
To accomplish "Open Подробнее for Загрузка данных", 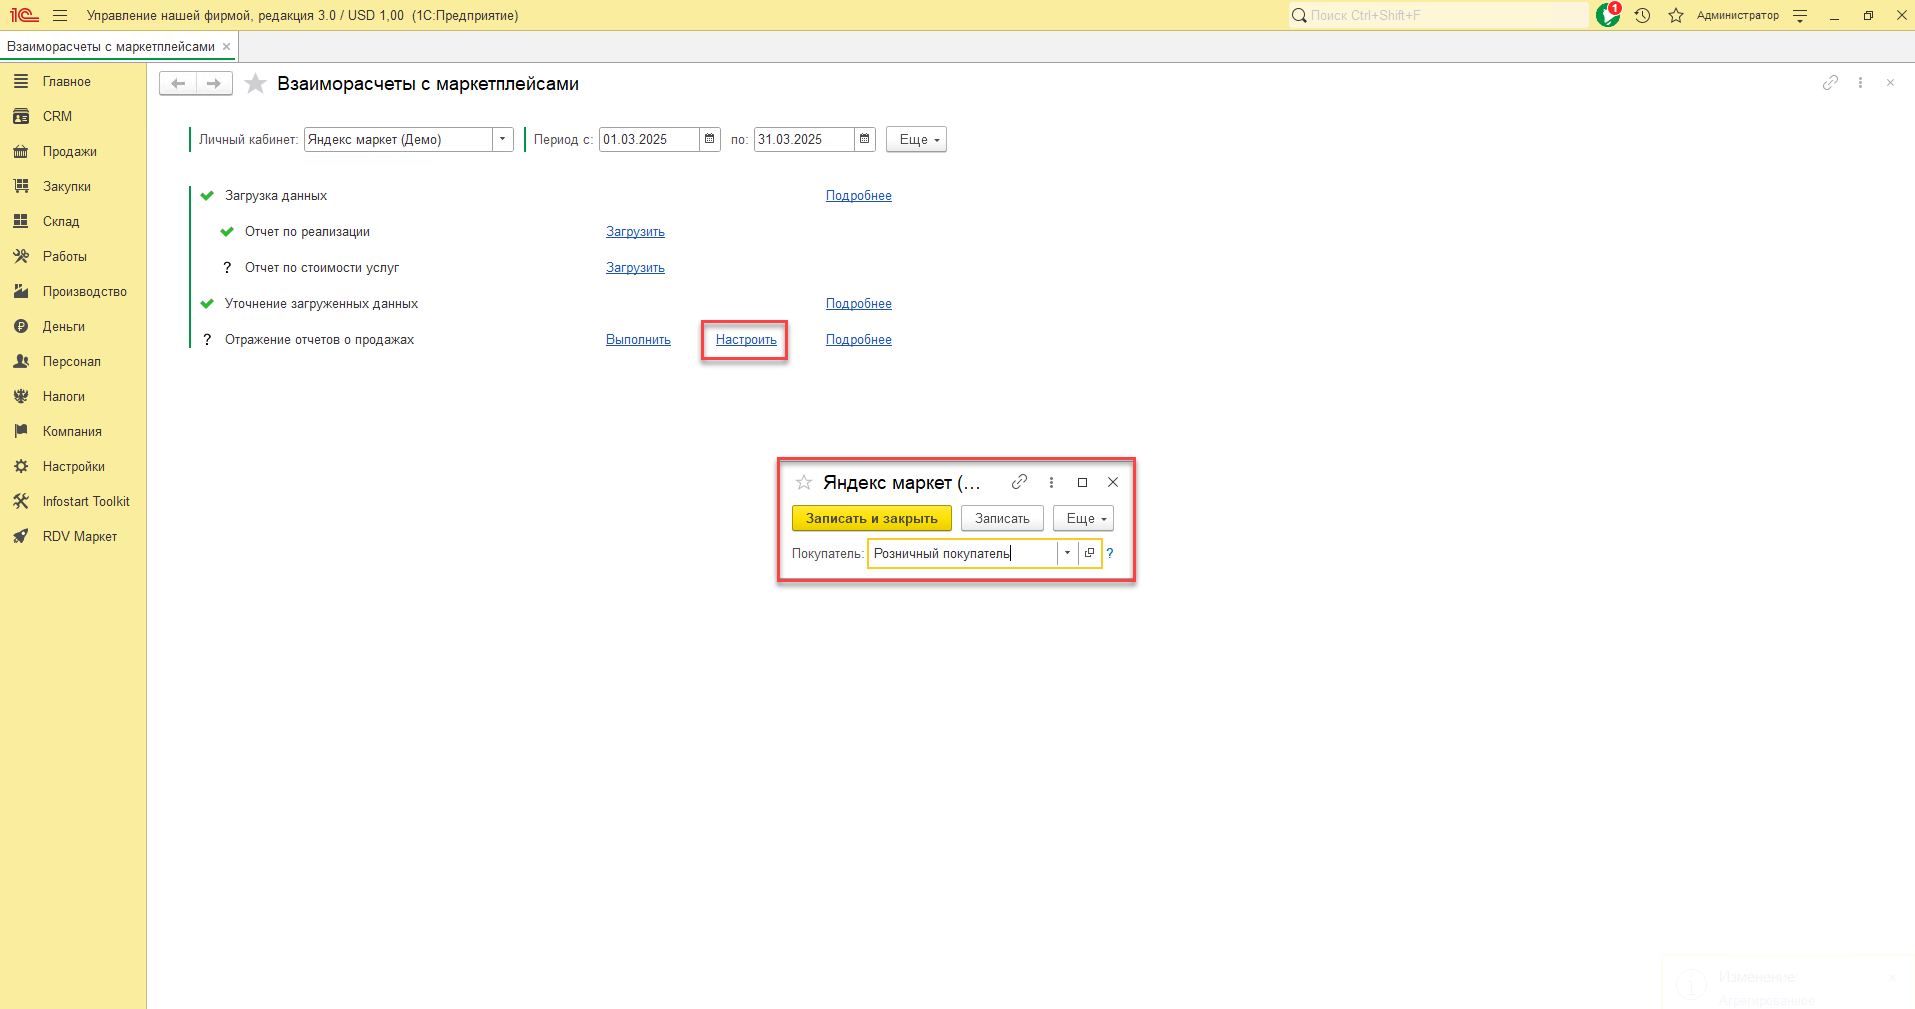I will (x=859, y=196).
